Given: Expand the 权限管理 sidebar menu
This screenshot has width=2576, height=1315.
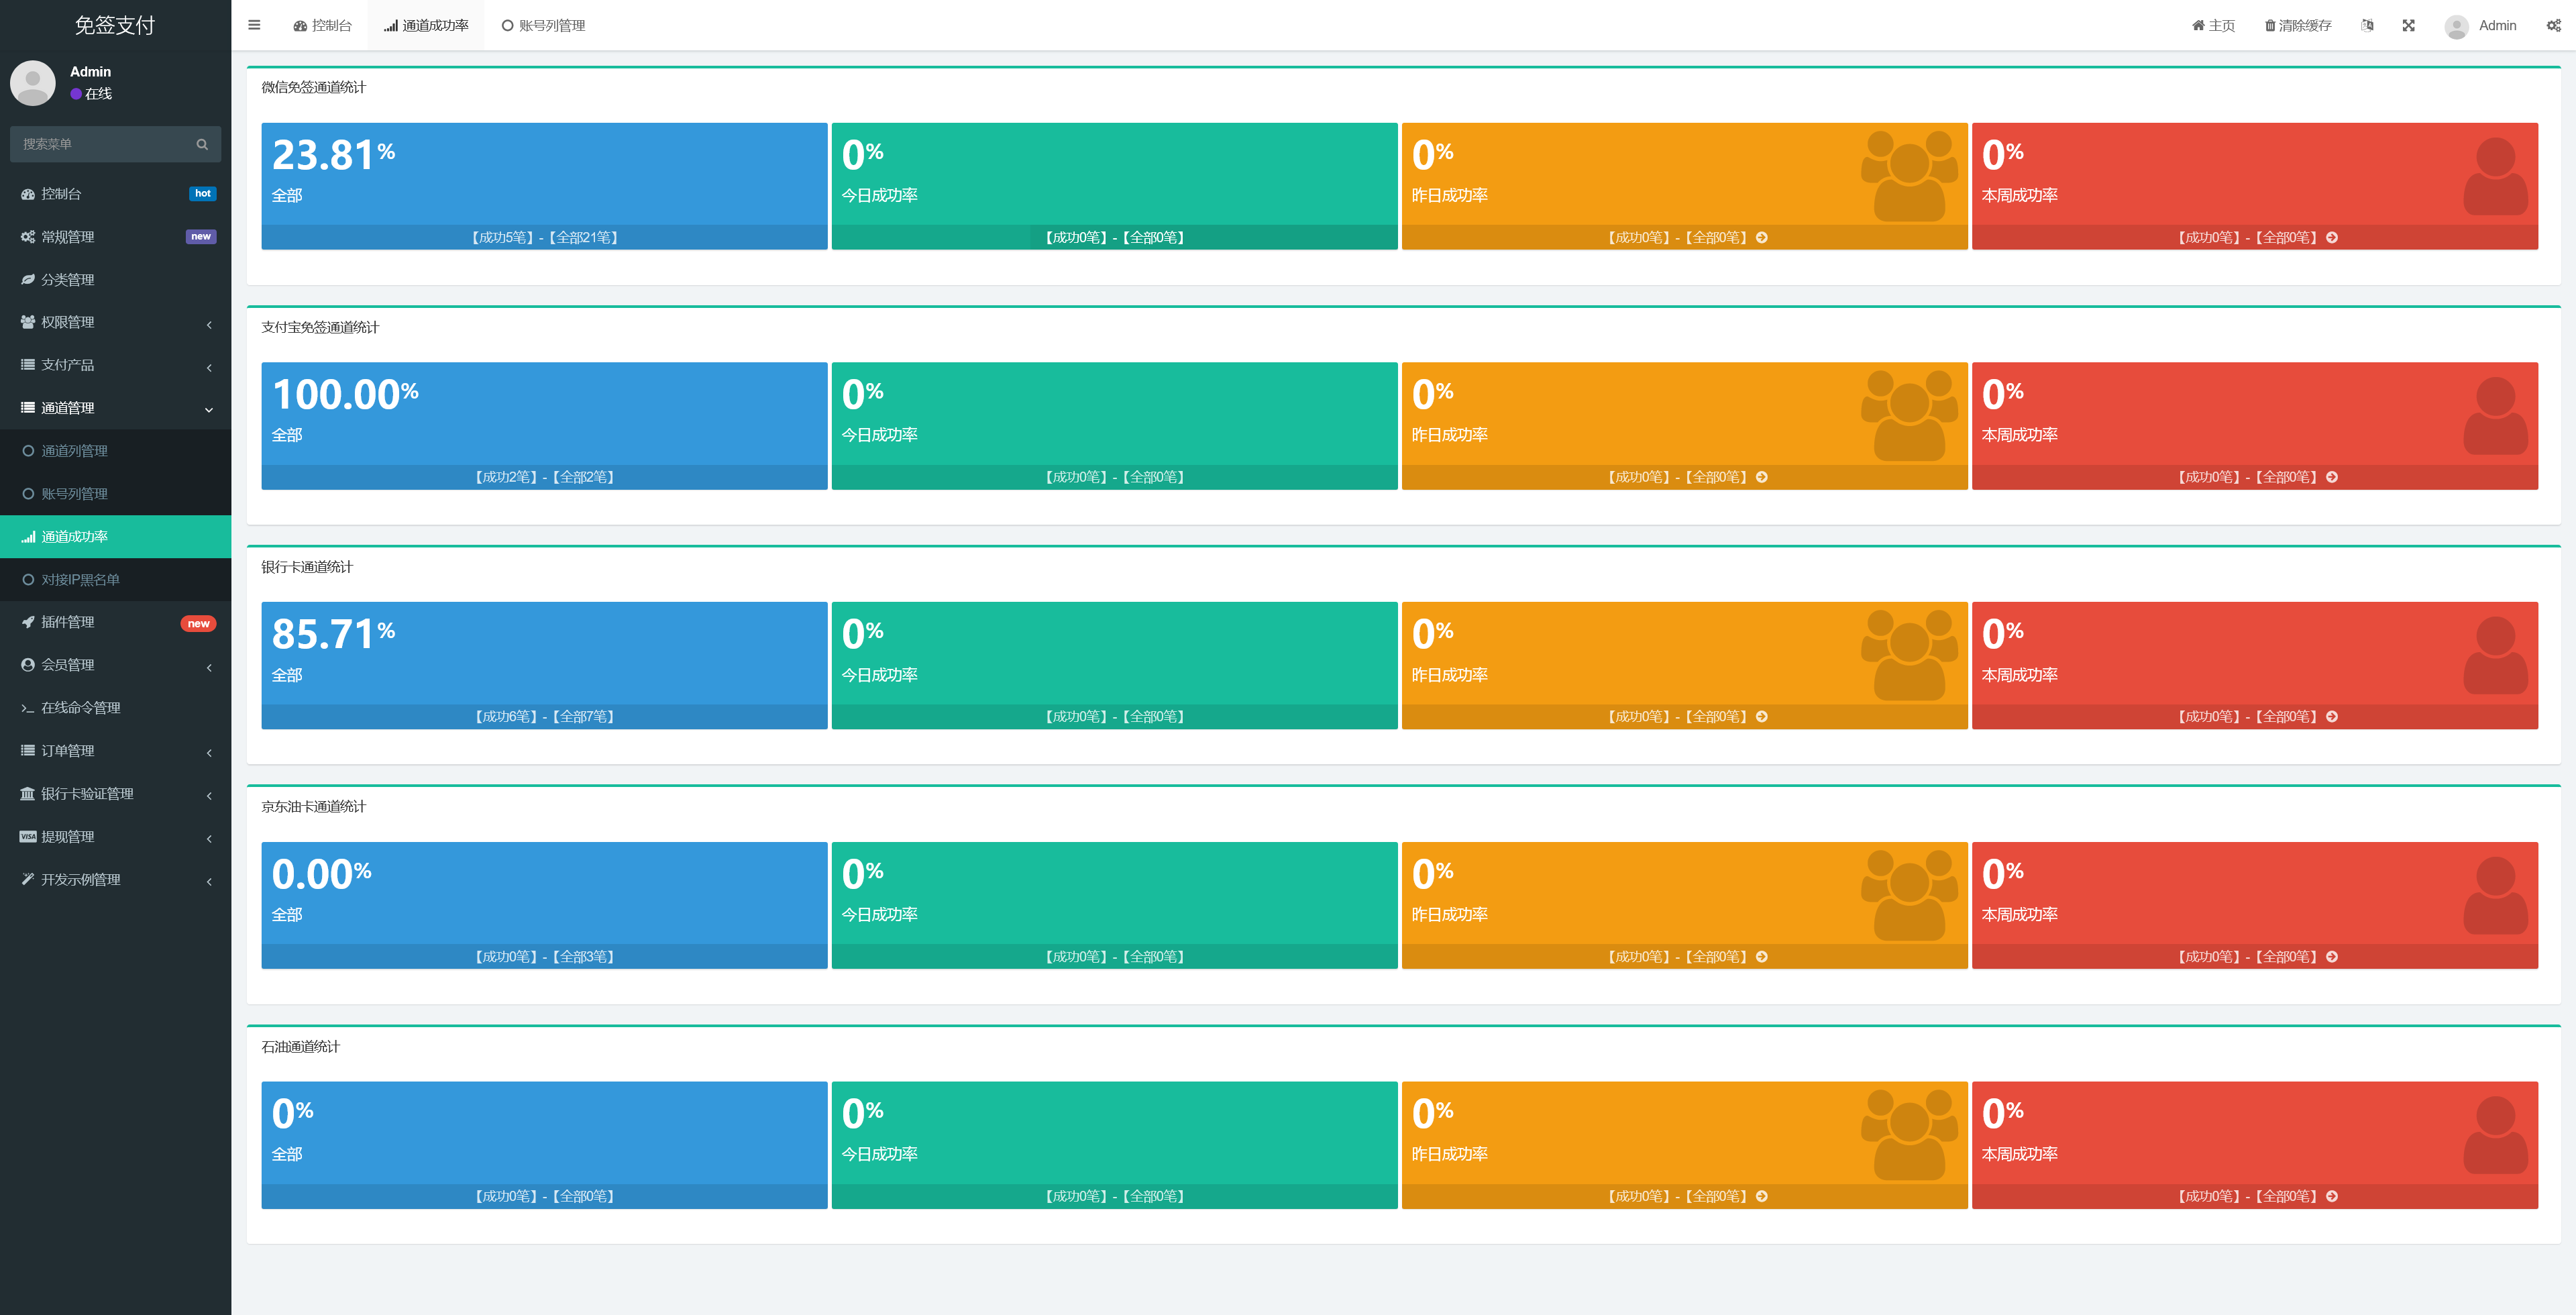Looking at the screenshot, I should (115, 322).
